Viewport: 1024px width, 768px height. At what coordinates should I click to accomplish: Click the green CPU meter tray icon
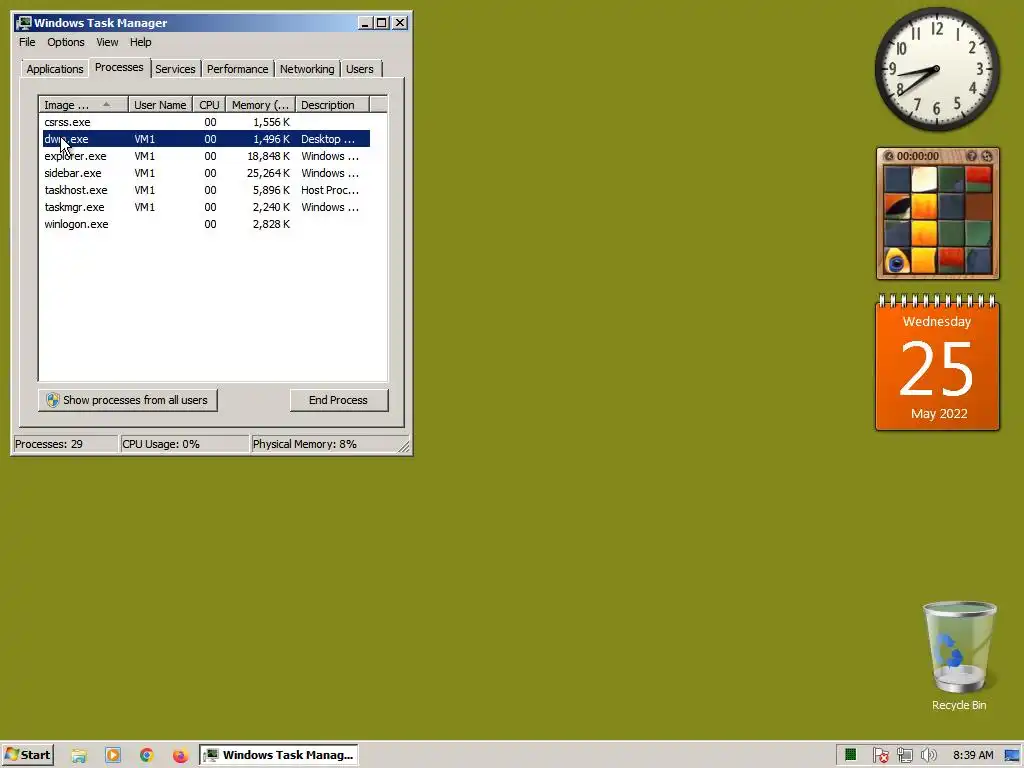(x=850, y=755)
